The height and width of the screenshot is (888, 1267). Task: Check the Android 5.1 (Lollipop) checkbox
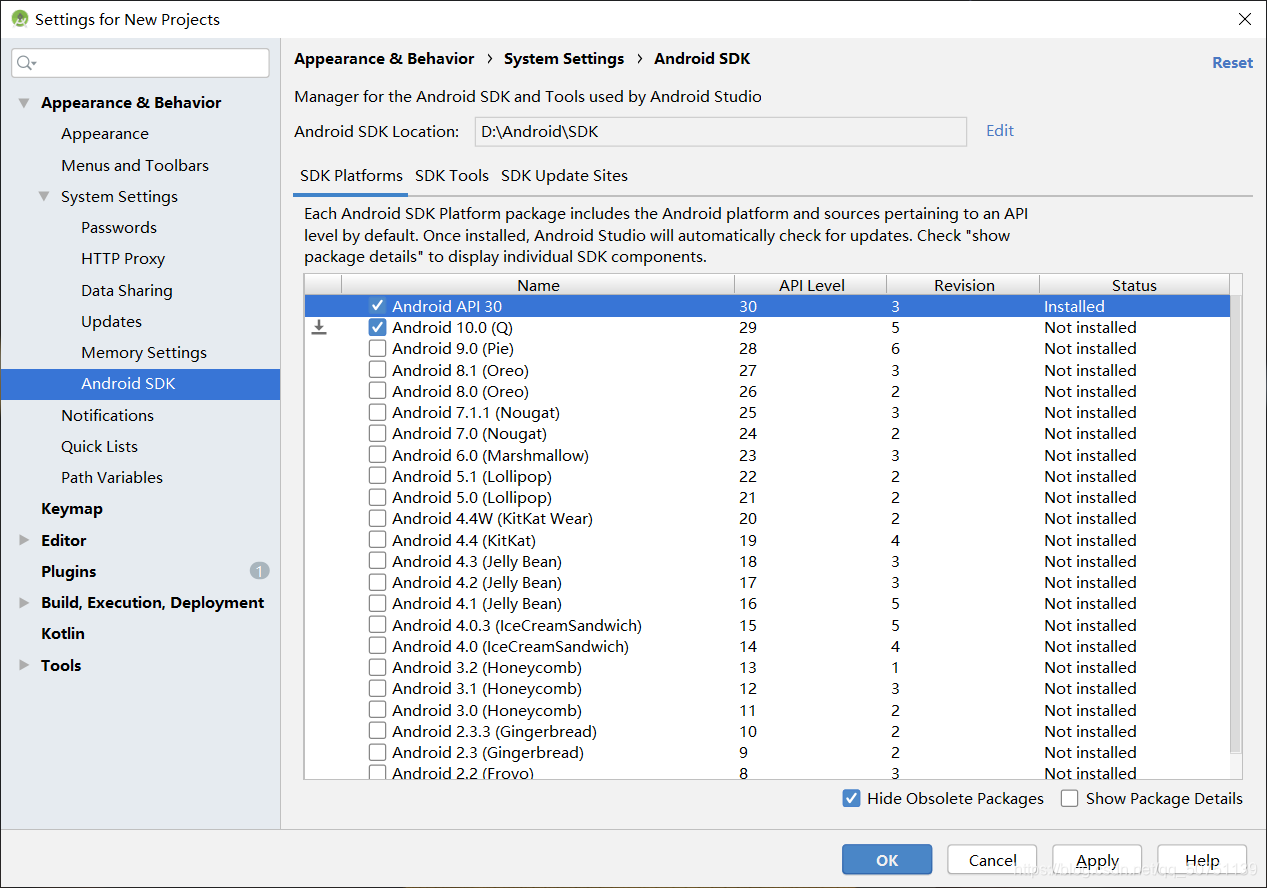[377, 476]
